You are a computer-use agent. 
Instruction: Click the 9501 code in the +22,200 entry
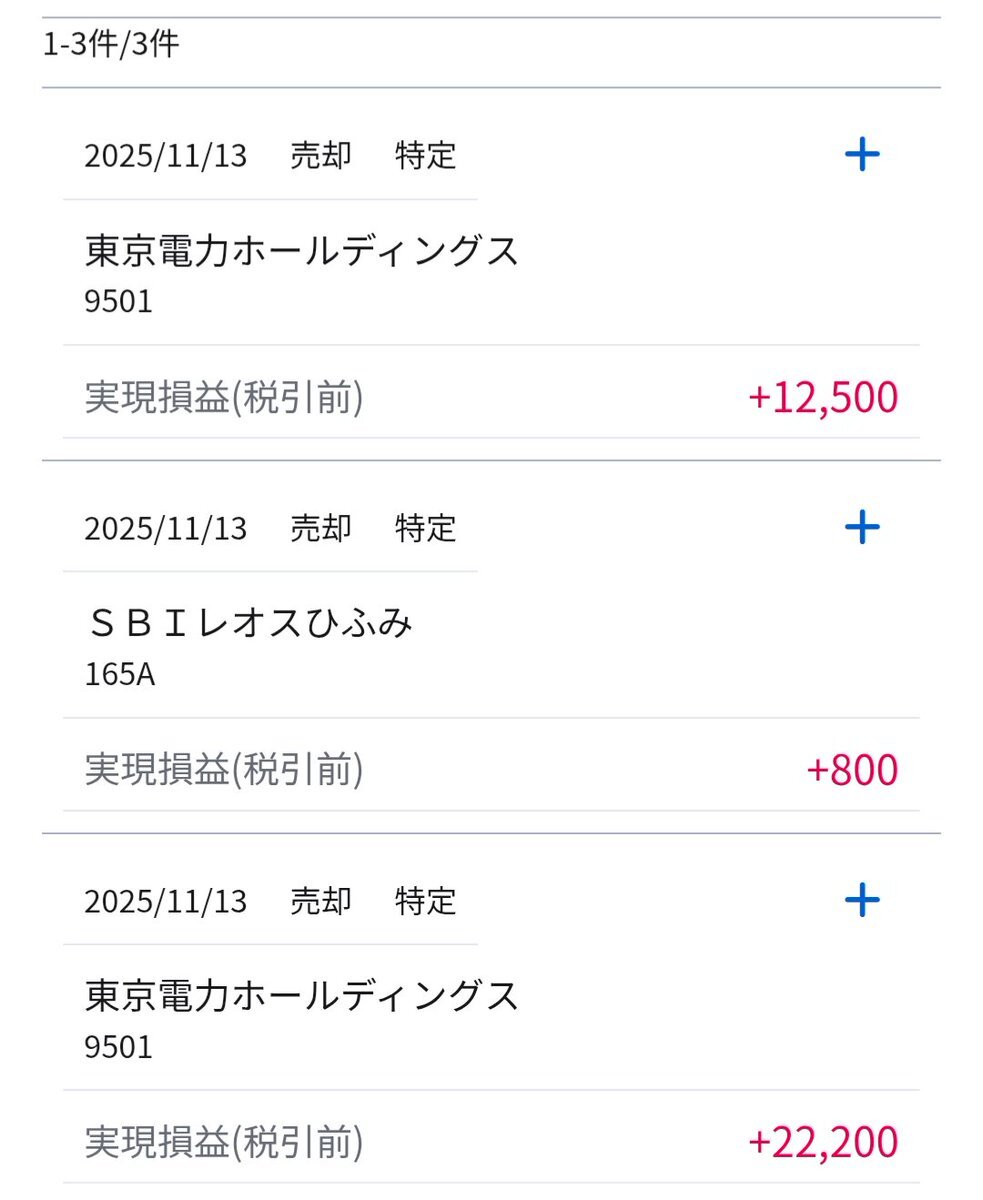click(119, 1047)
